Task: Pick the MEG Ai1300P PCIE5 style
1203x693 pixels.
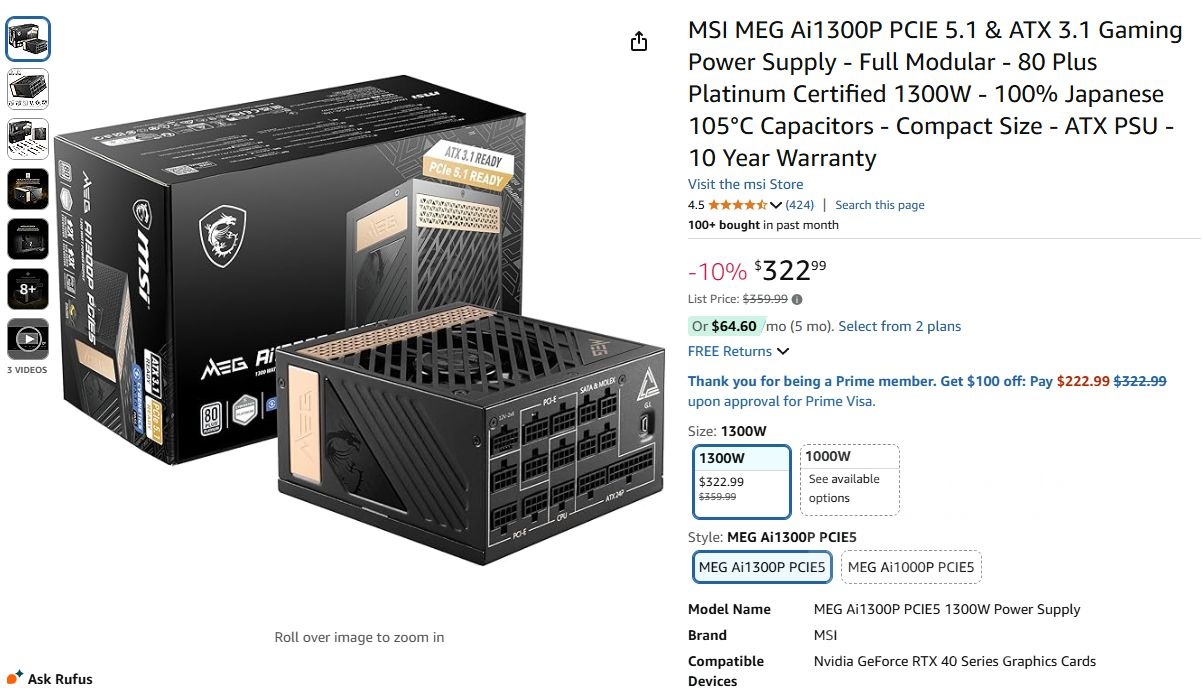Action: coord(762,567)
